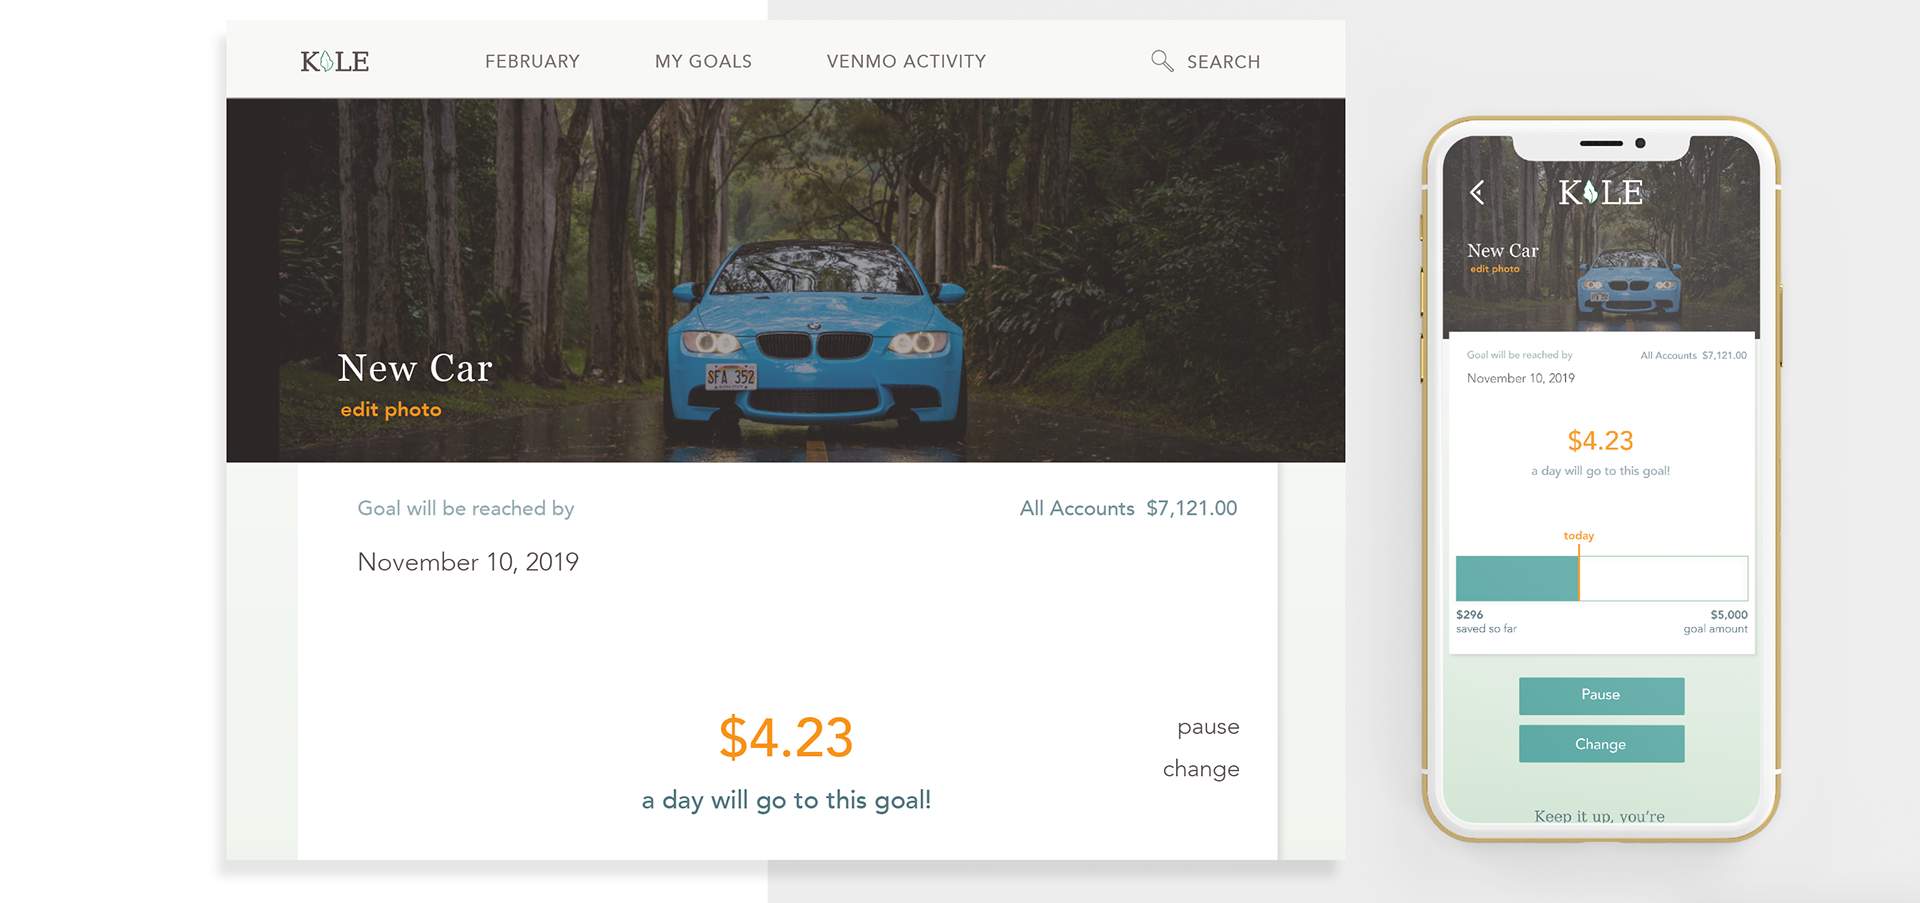
Task: Click the search magnifying glass icon
Action: [1162, 61]
